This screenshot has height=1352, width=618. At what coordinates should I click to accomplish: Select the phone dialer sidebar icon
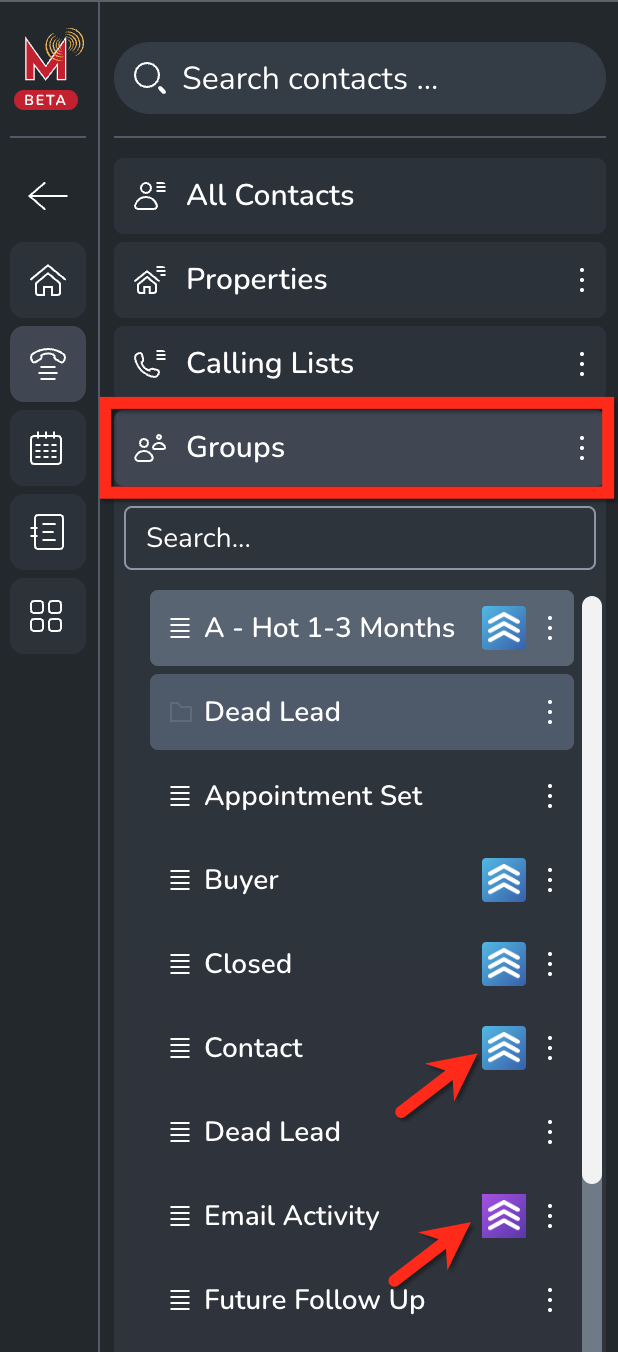tap(48, 364)
